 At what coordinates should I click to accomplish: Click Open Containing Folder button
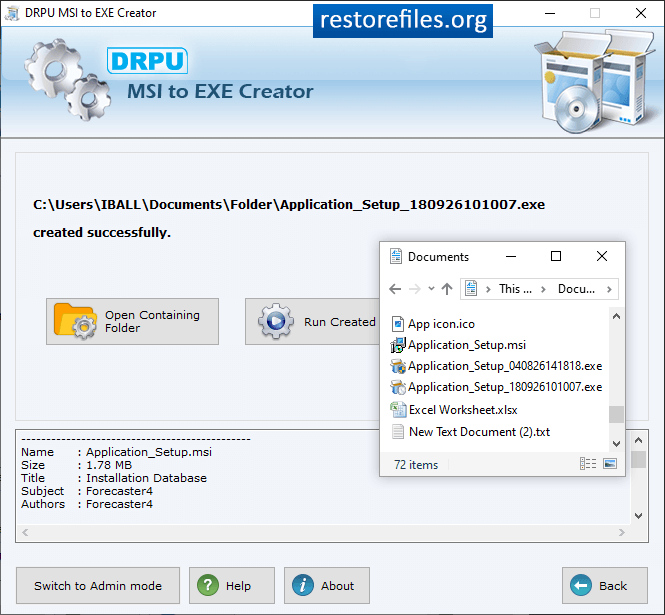tap(132, 321)
